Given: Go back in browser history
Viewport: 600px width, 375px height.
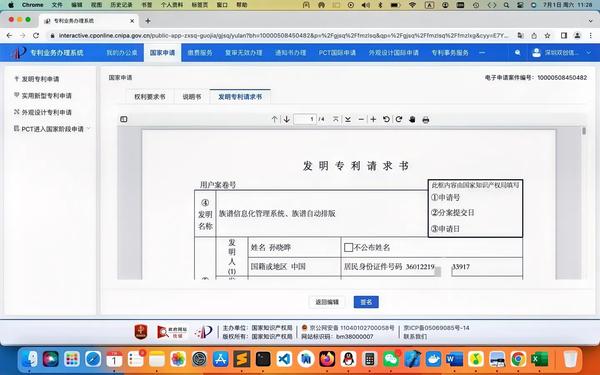Looking at the screenshot, I should pos(10,36).
